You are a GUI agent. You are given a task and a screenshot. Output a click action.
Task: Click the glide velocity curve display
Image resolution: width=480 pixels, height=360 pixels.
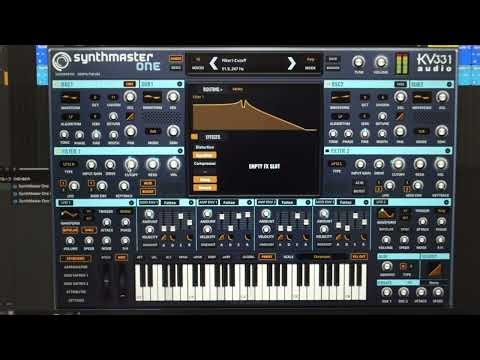coord(435,270)
